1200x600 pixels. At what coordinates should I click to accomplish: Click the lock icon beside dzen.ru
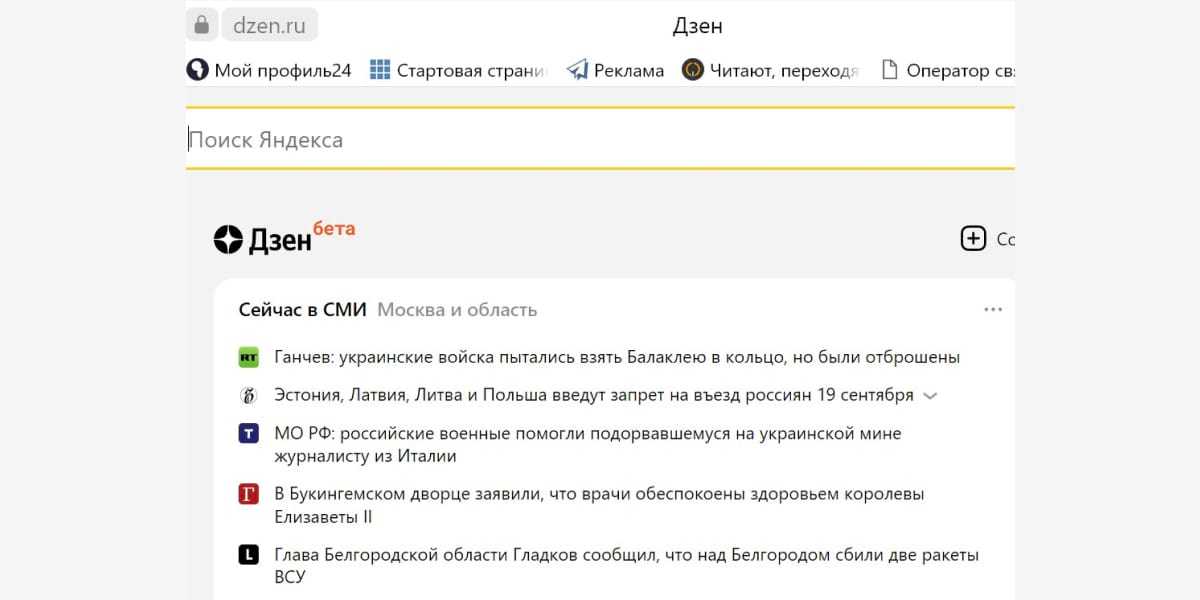(202, 24)
